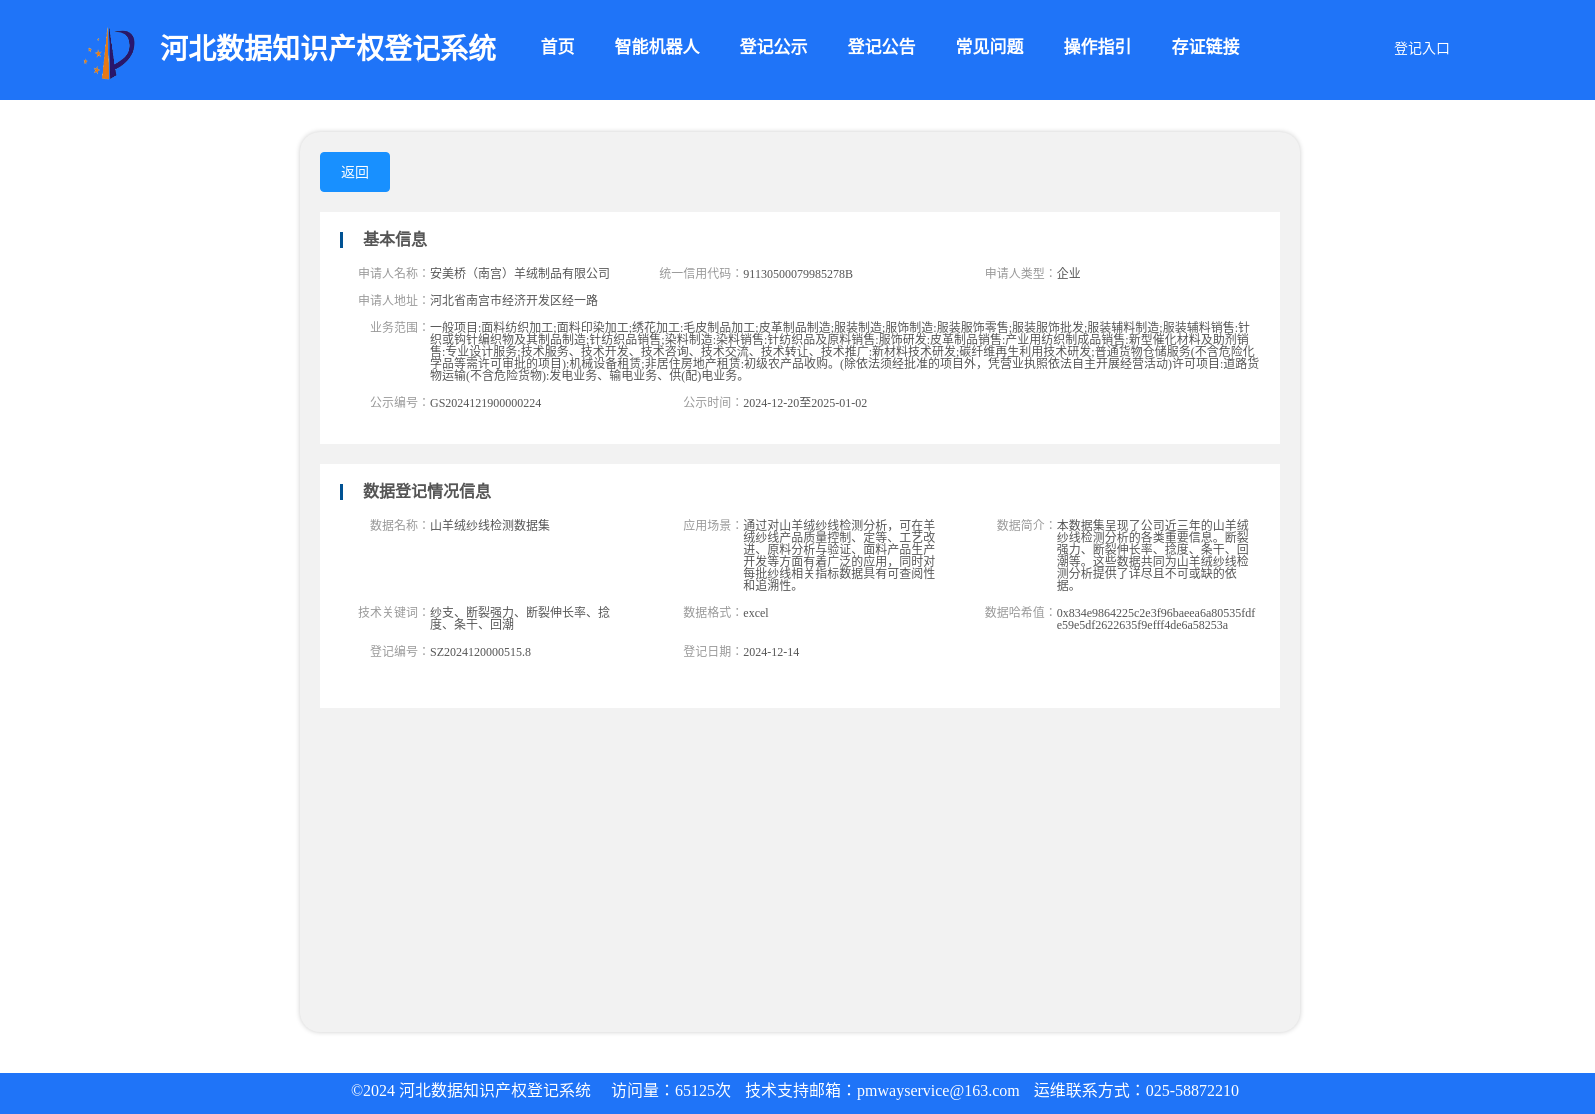
Task: Select the 基本信息 section heading
Action: (395, 239)
